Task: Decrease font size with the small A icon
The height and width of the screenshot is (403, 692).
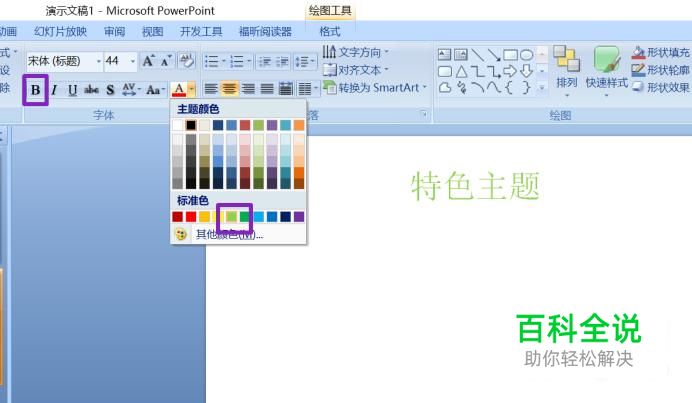Action: point(166,61)
